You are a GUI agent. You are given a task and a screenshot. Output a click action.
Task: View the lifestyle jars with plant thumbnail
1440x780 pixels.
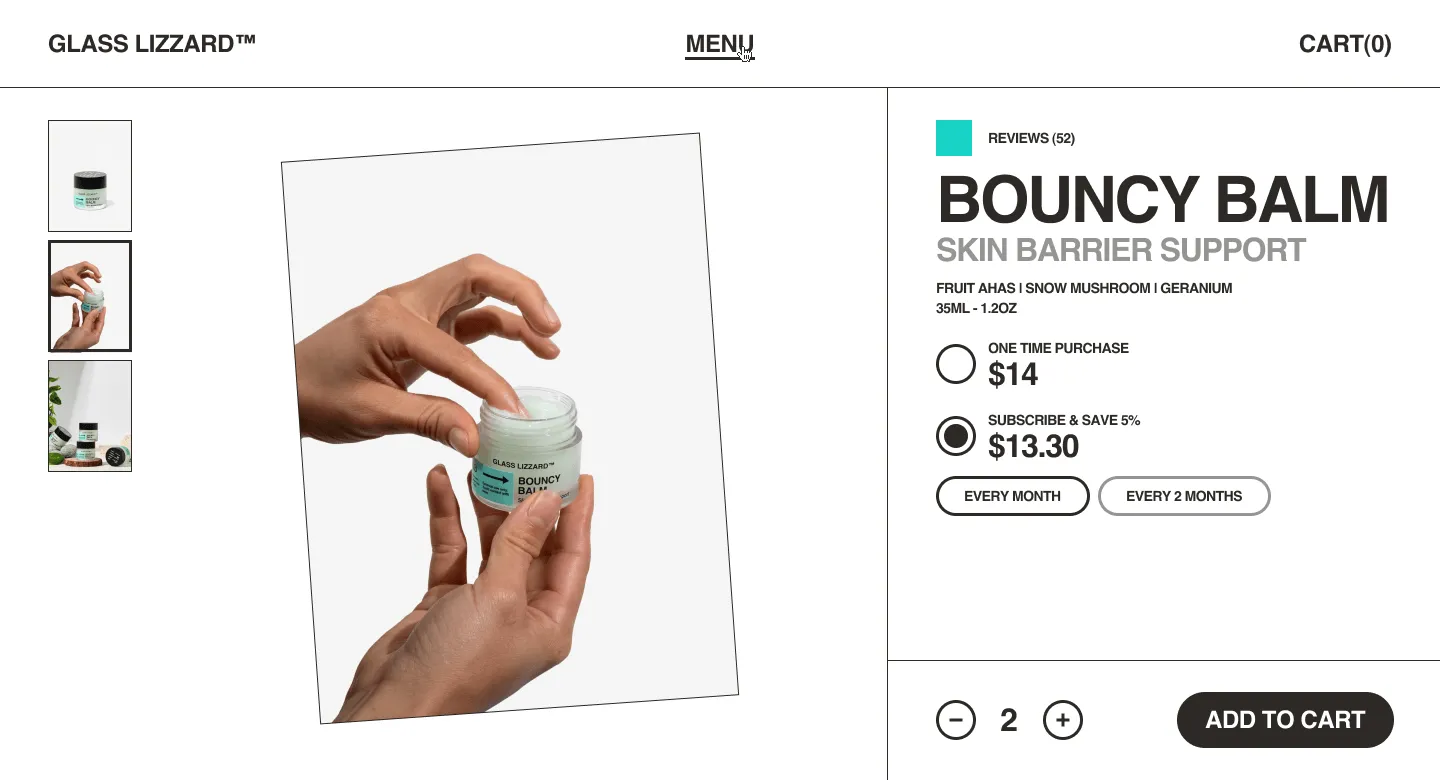pyautogui.click(x=90, y=416)
